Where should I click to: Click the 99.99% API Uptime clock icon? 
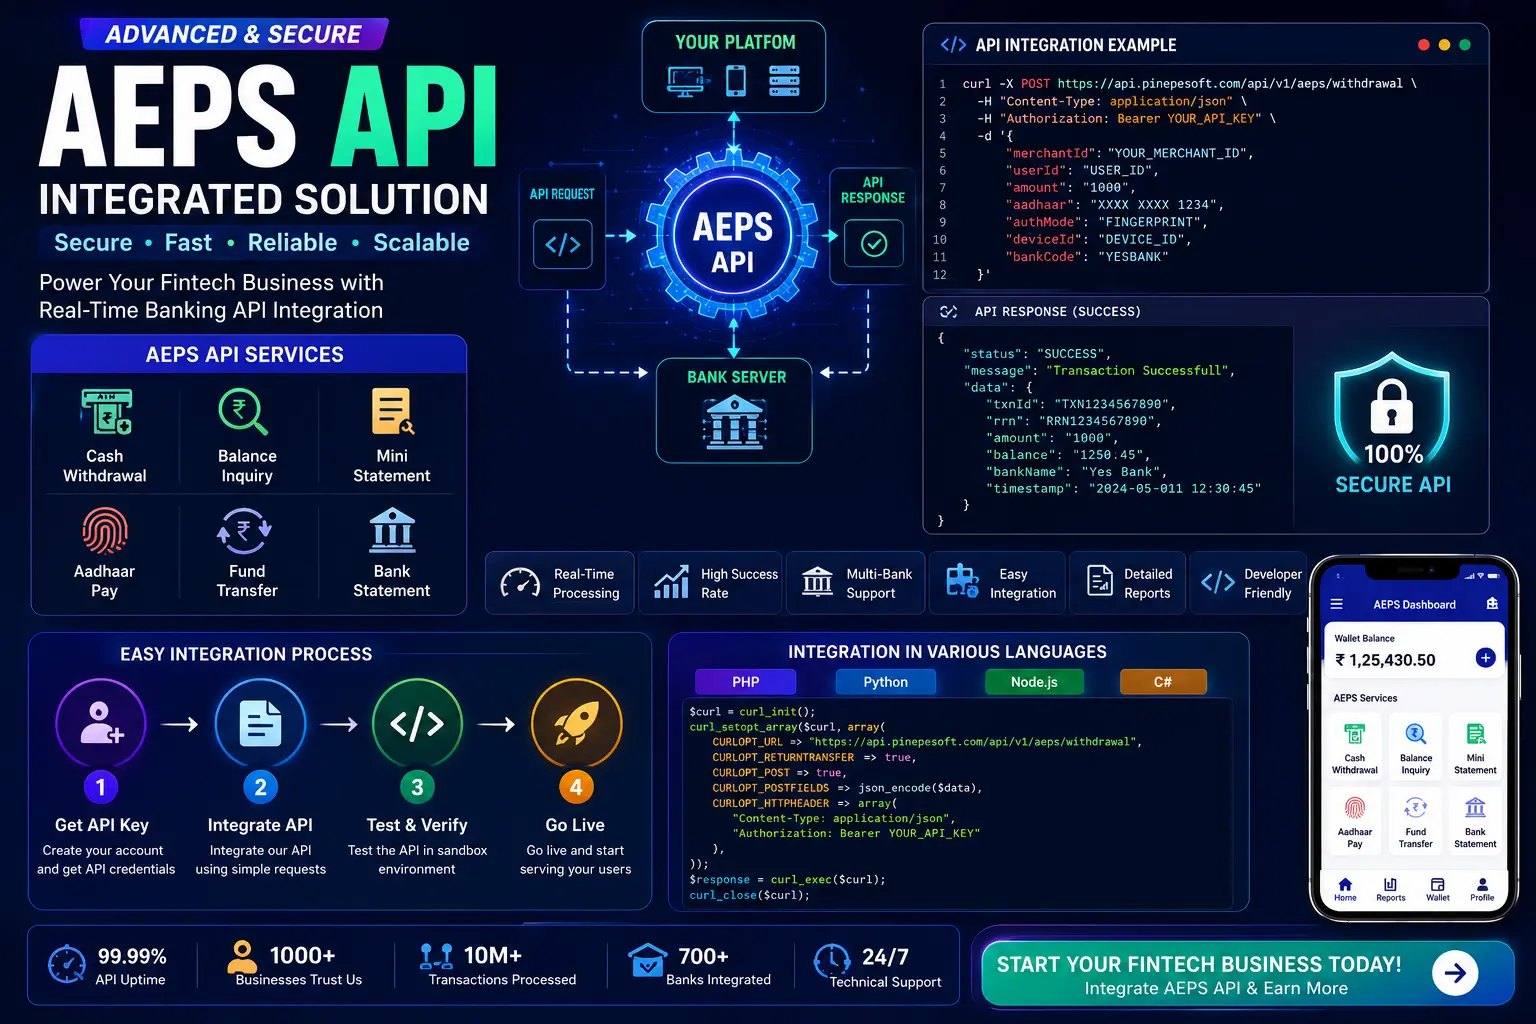coord(67,964)
